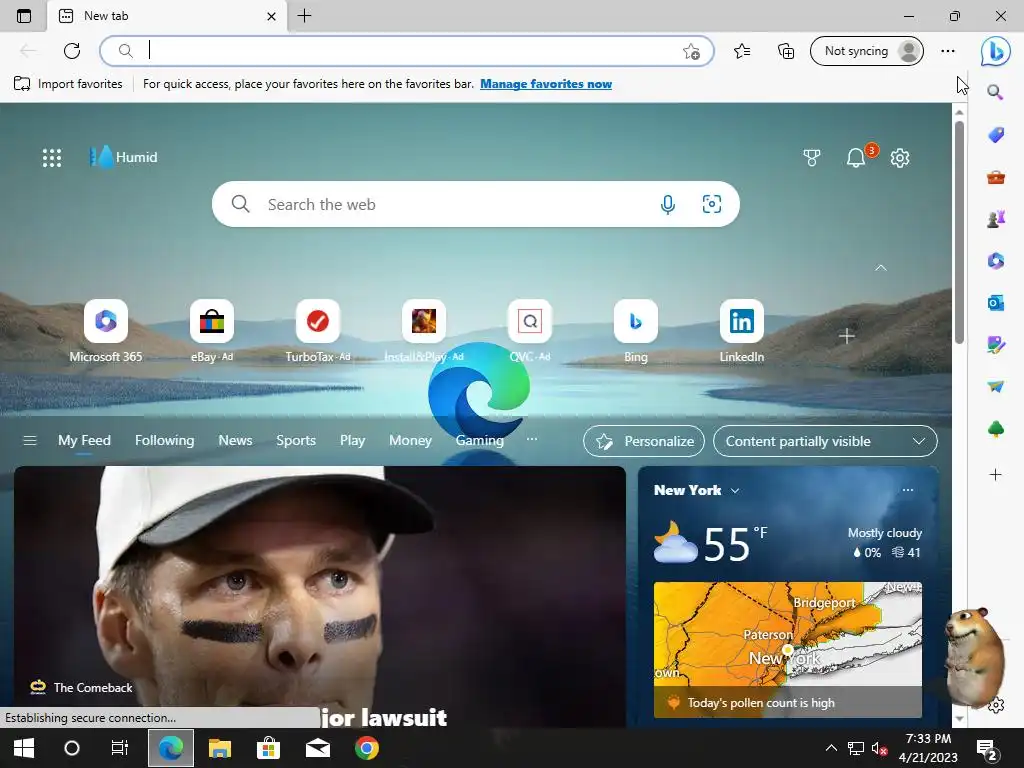Show hidden system tray icons chevron
The height and width of the screenshot is (768, 1024).
click(x=831, y=748)
